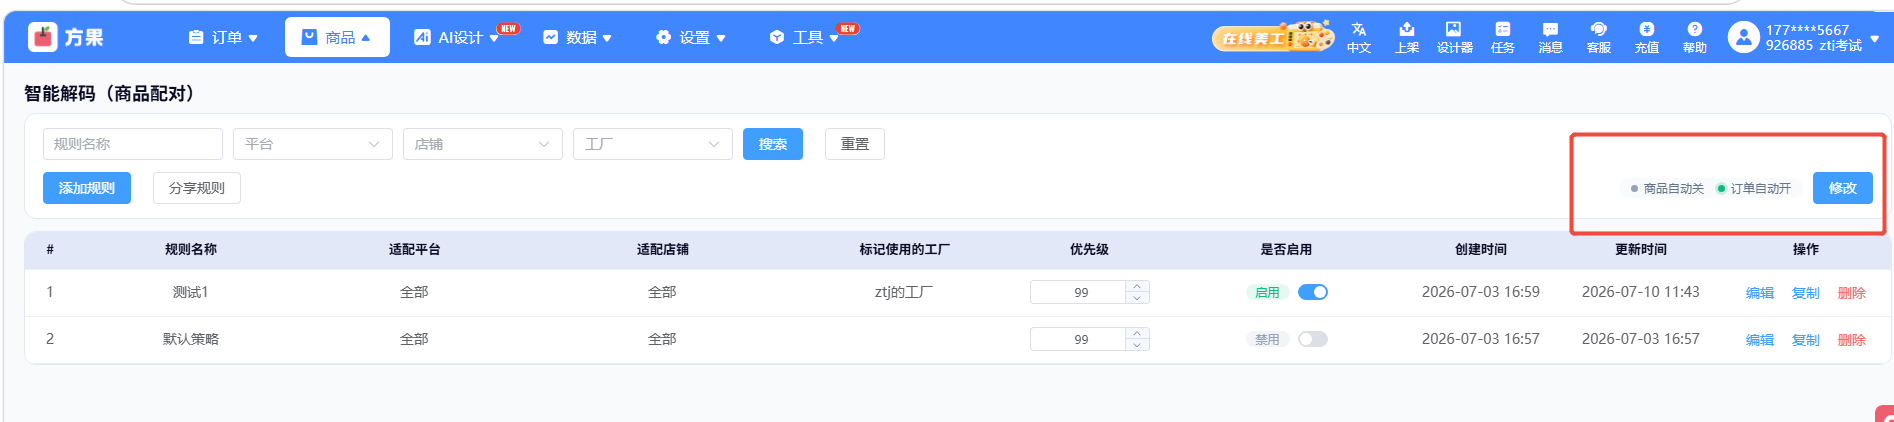
Task: Open the 帮助 help icon
Action: click(1694, 30)
